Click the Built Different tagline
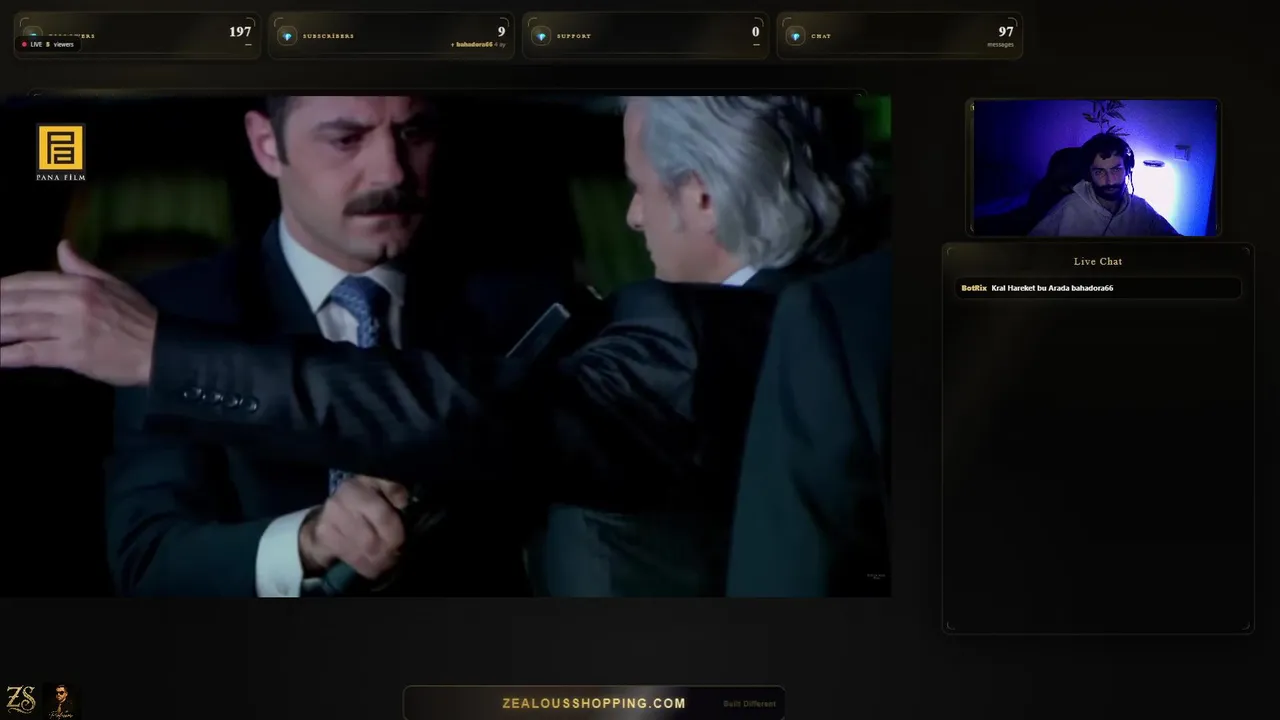 (x=750, y=704)
